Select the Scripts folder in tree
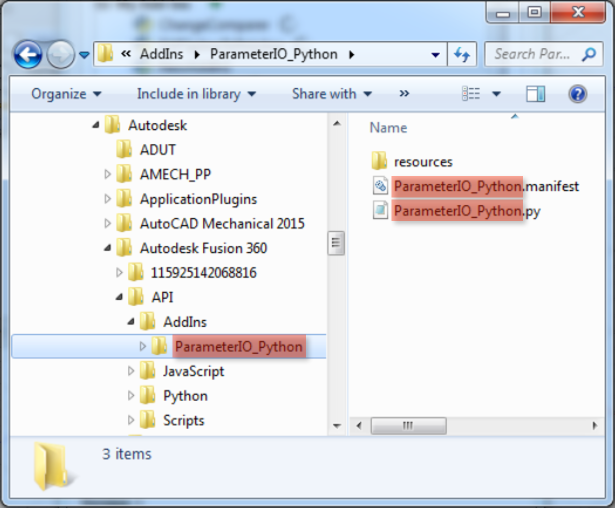This screenshot has height=508, width=615. point(183,420)
